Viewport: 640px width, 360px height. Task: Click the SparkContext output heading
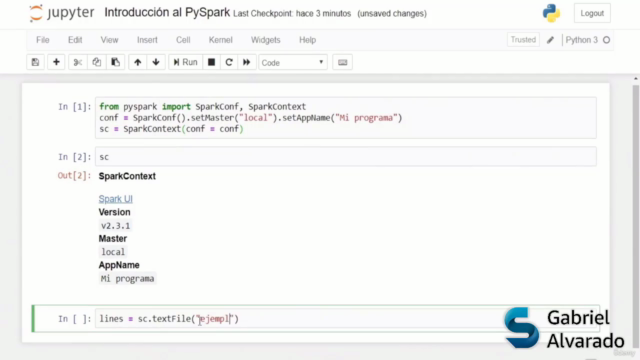(127, 176)
